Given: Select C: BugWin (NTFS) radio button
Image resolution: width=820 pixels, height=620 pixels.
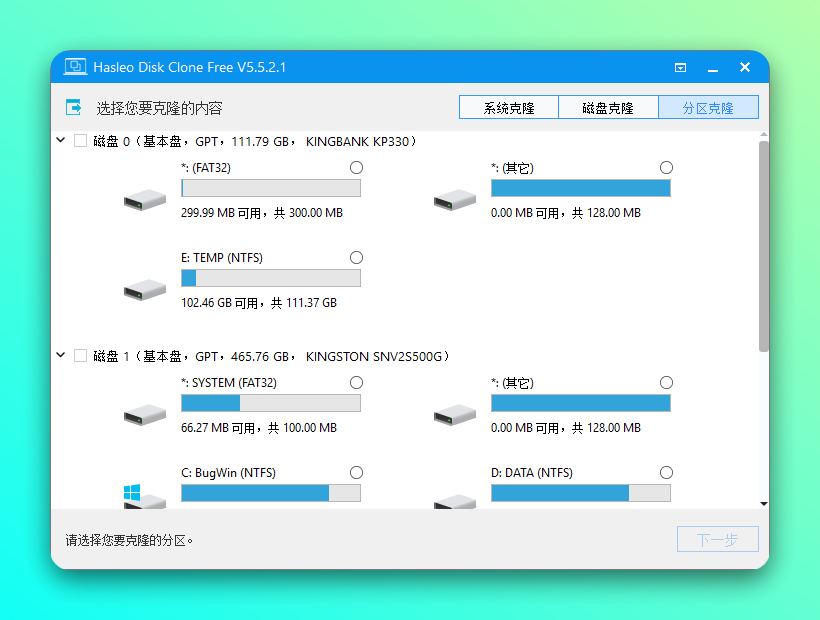Looking at the screenshot, I should click(357, 473).
